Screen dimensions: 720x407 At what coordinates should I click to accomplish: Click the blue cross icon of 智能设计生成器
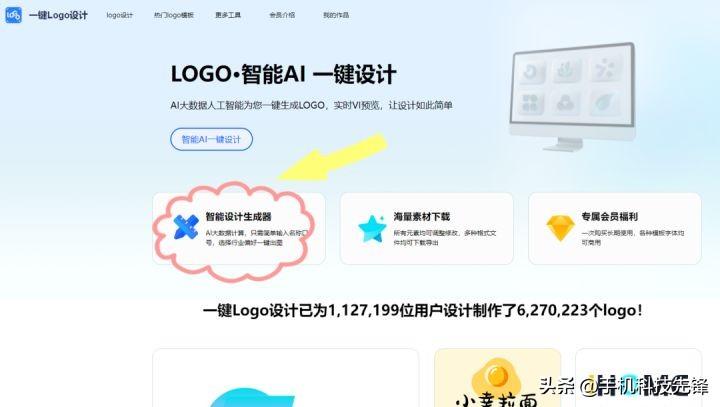point(186,227)
